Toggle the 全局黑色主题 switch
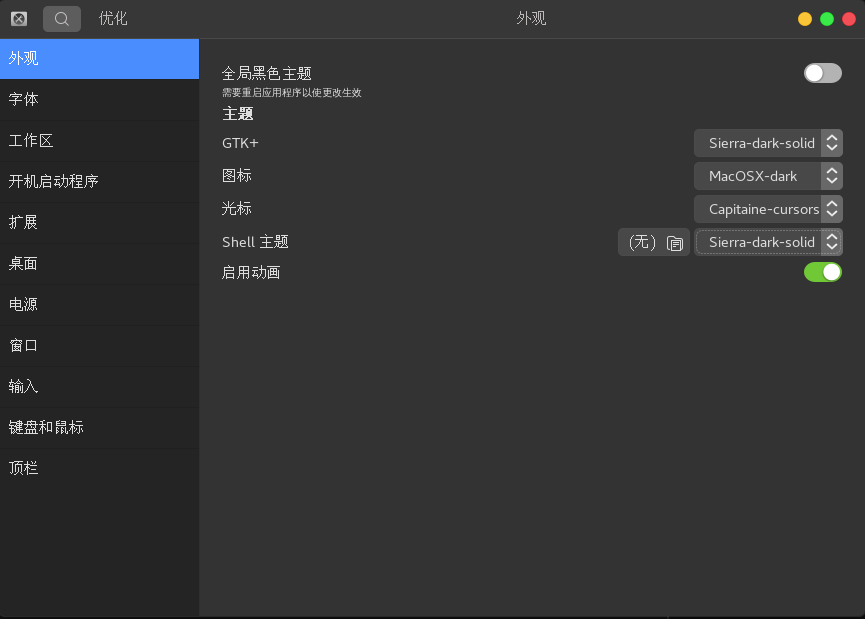Image resolution: width=865 pixels, height=619 pixels. (823, 73)
